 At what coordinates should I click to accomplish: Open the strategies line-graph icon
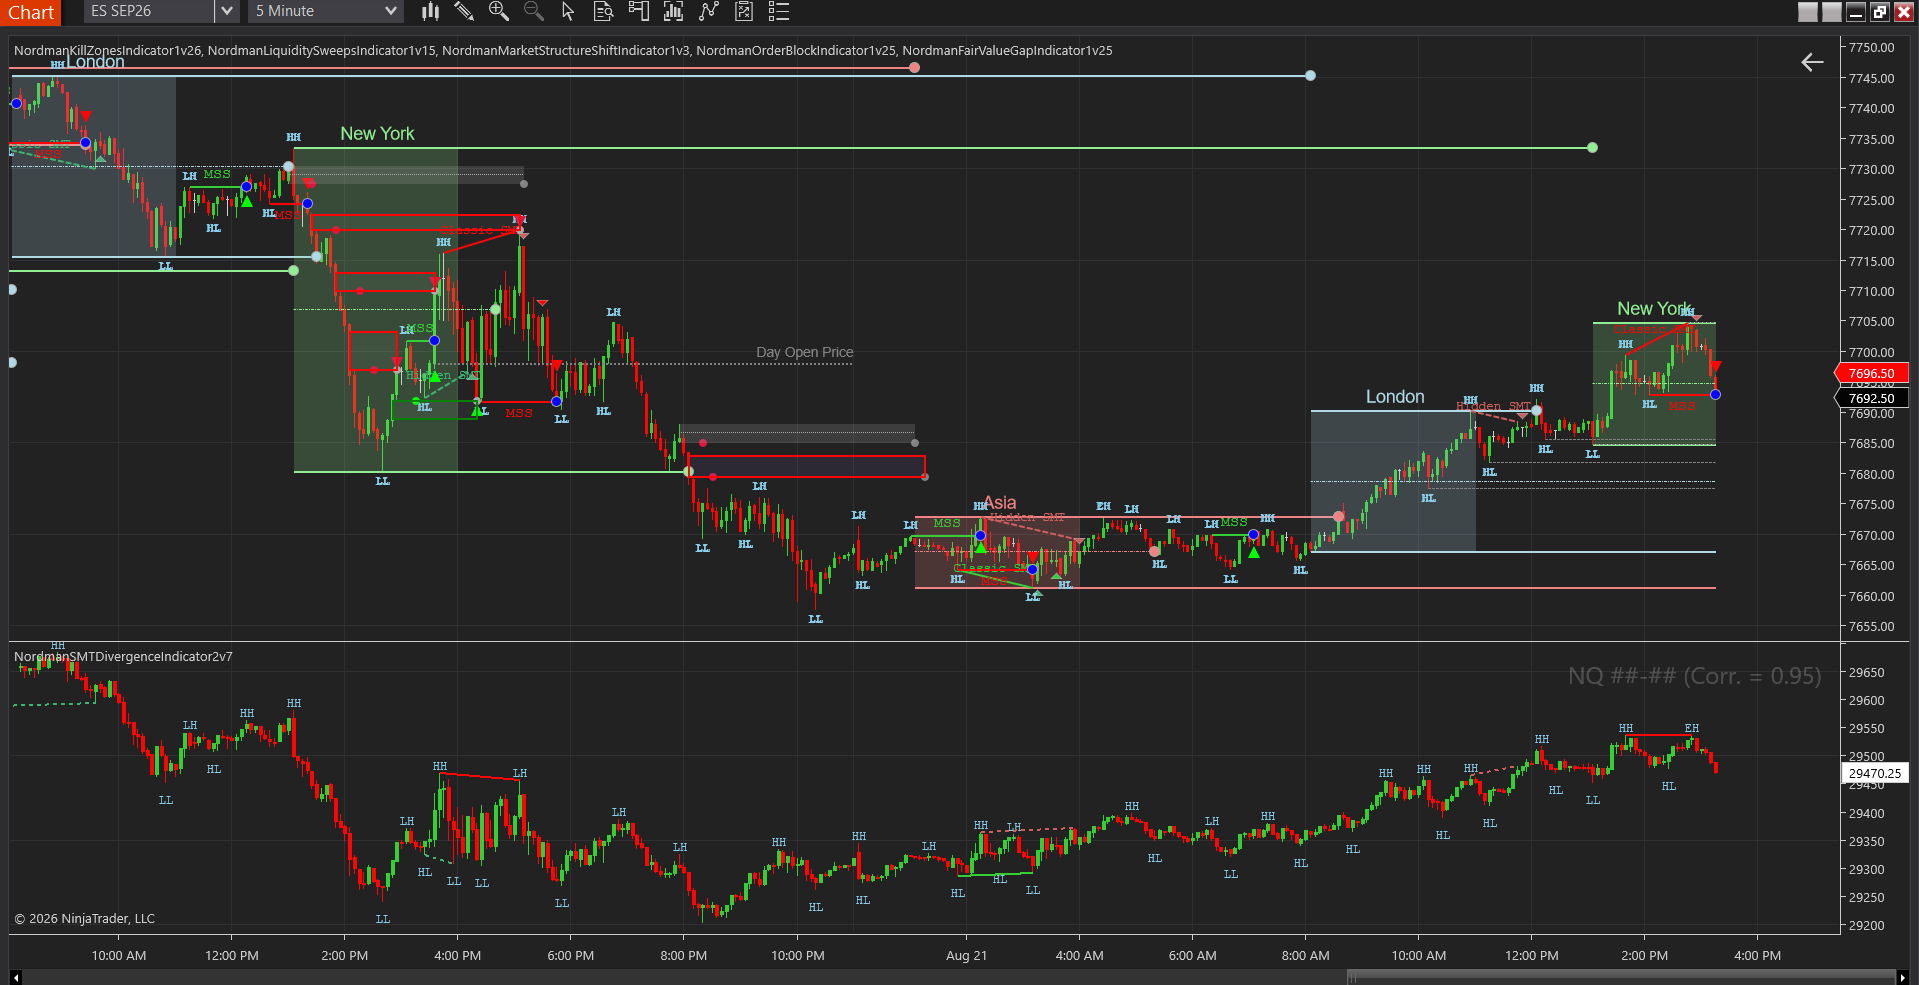708,11
